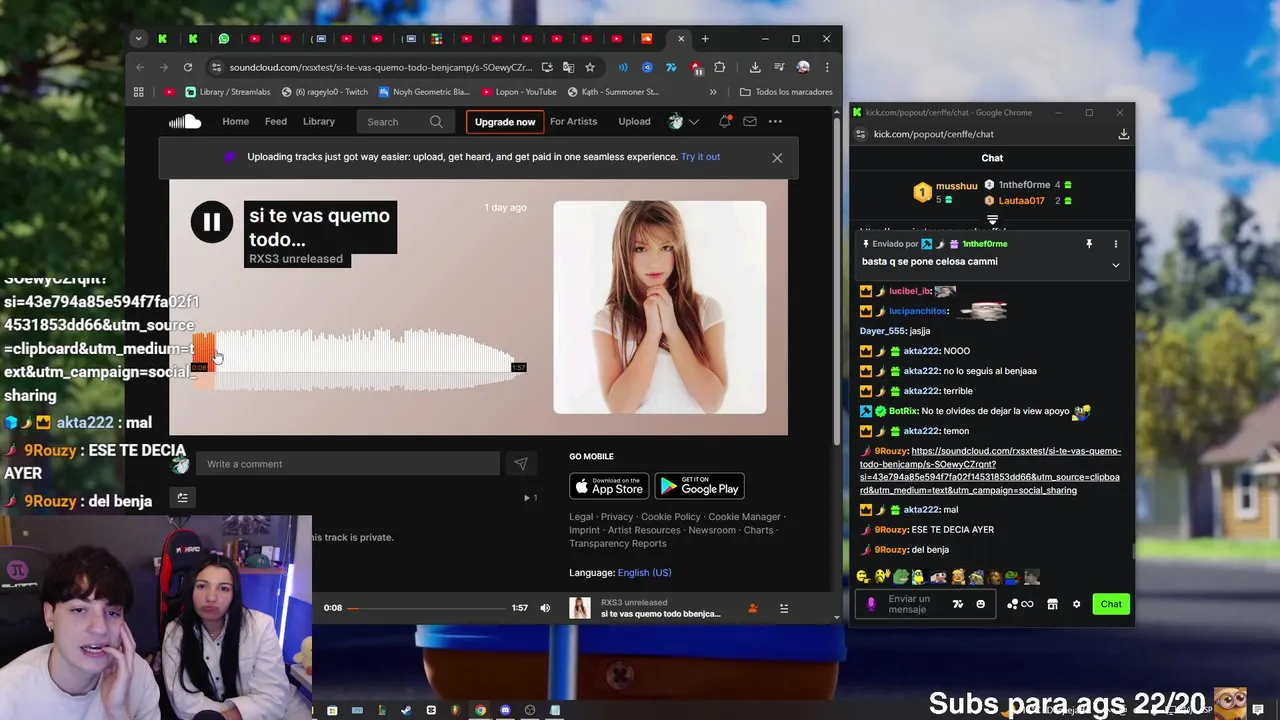Focus the Write a comment field

(347, 464)
